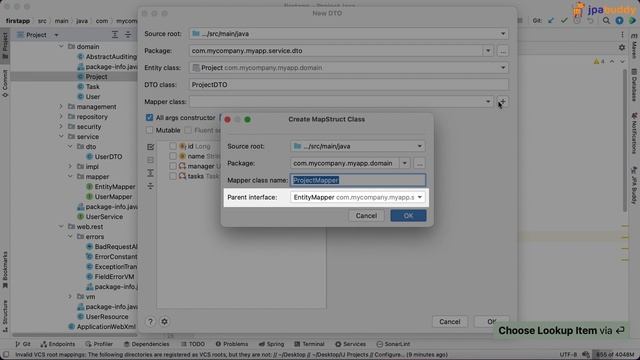The width and height of the screenshot is (640, 360).
Task: Click the editor settings gear icon
Action: pos(622,48)
